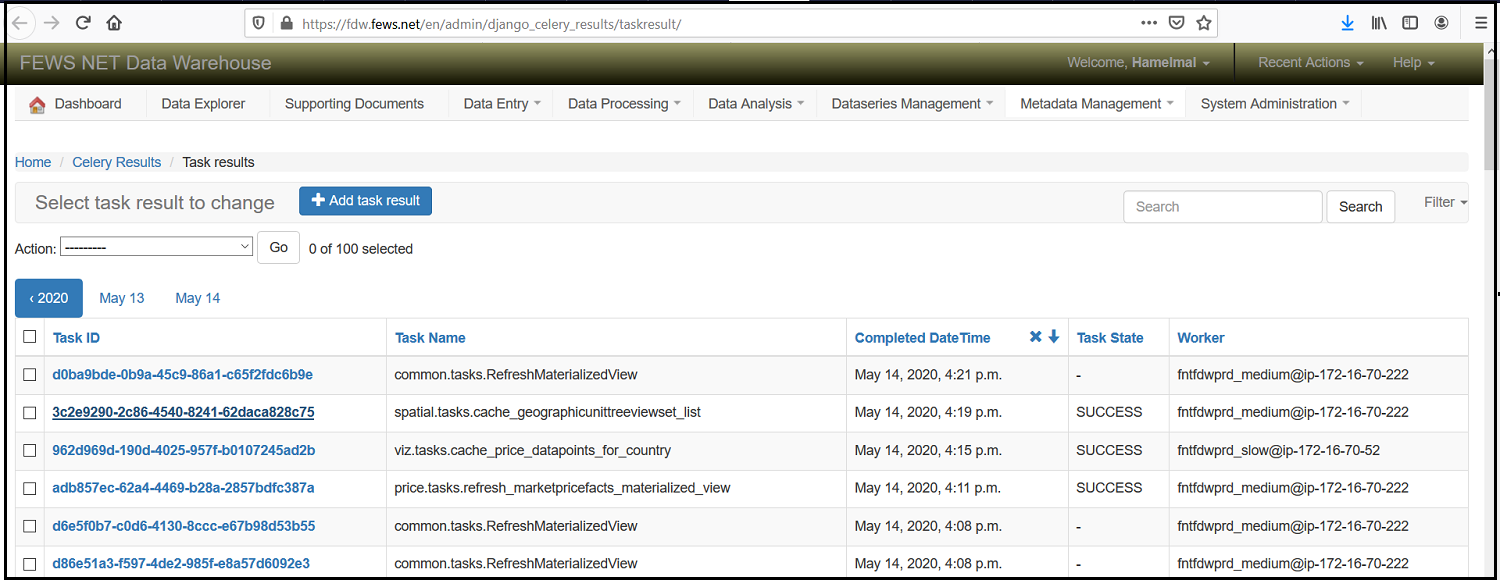This screenshot has height=580, width=1500.
Task: Click the Add task result button
Action: [365, 200]
